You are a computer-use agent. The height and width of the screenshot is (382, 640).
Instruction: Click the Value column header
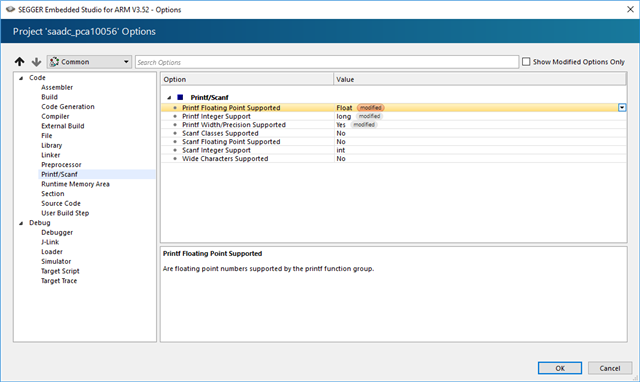click(480, 79)
